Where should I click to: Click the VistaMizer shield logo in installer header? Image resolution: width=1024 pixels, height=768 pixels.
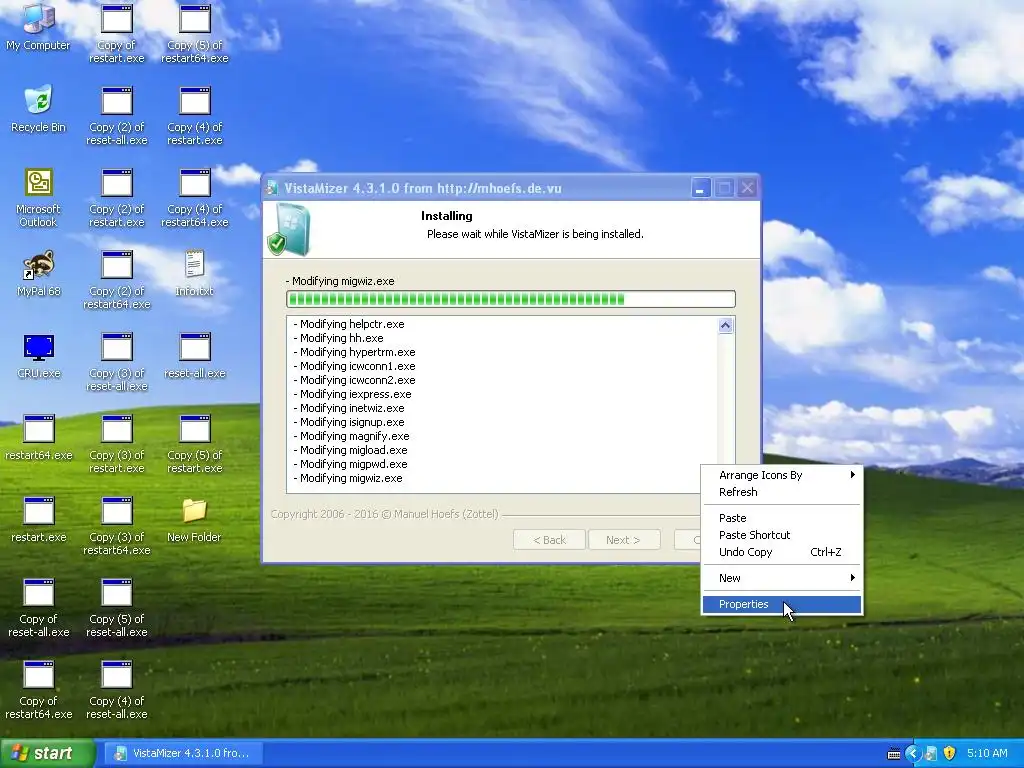pyautogui.click(x=289, y=229)
